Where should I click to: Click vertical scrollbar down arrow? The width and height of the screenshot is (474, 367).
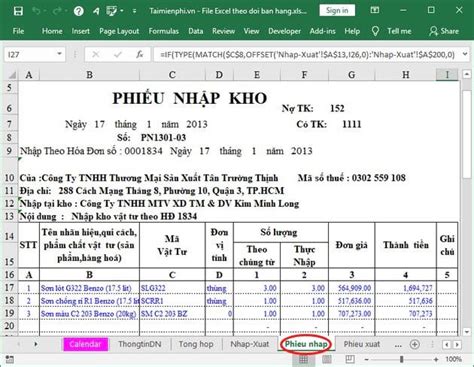tap(467, 332)
